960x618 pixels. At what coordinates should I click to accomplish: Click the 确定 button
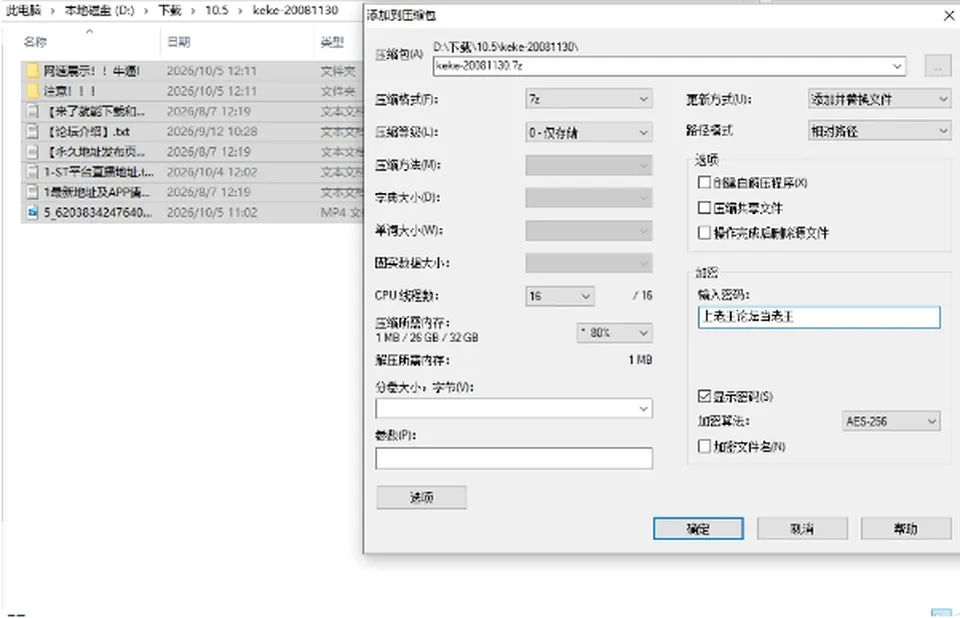pyautogui.click(x=698, y=529)
